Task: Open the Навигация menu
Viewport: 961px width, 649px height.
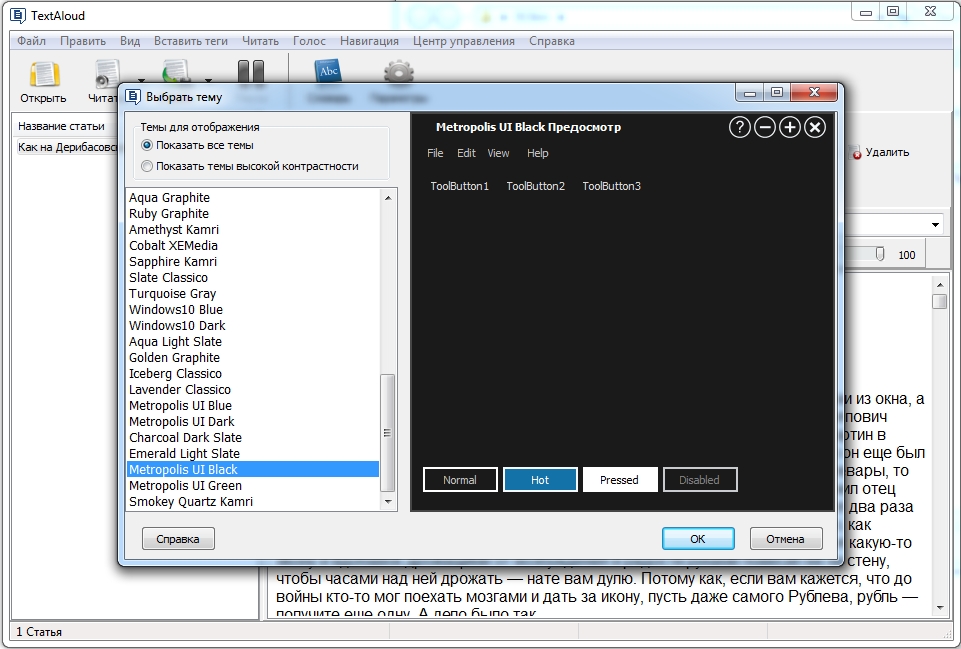Action: click(x=369, y=41)
